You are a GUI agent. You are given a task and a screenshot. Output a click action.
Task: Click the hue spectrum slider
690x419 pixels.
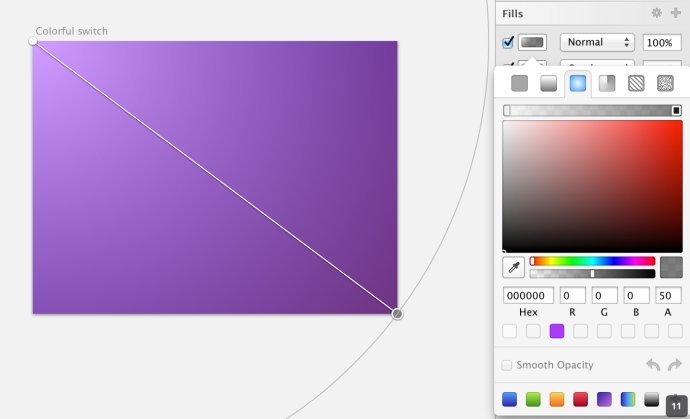click(592, 261)
